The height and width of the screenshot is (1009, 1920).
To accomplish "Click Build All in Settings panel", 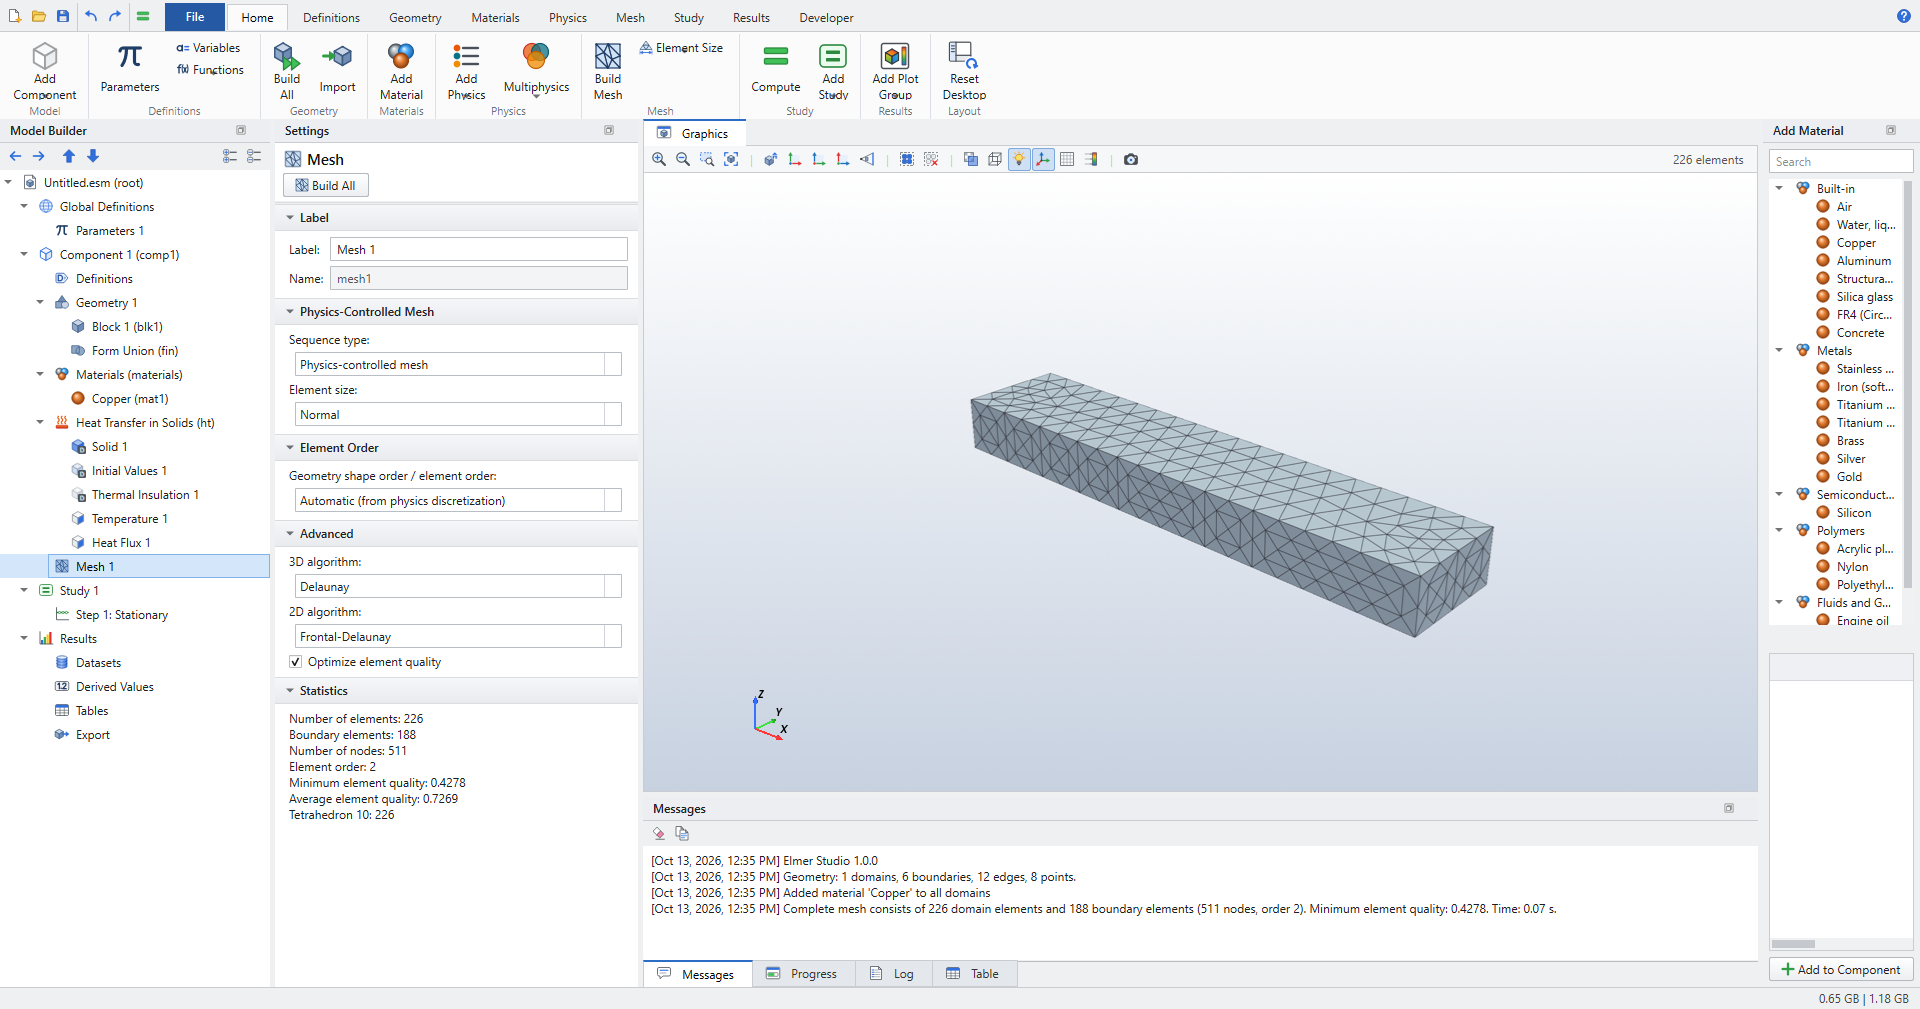I will click(x=326, y=186).
